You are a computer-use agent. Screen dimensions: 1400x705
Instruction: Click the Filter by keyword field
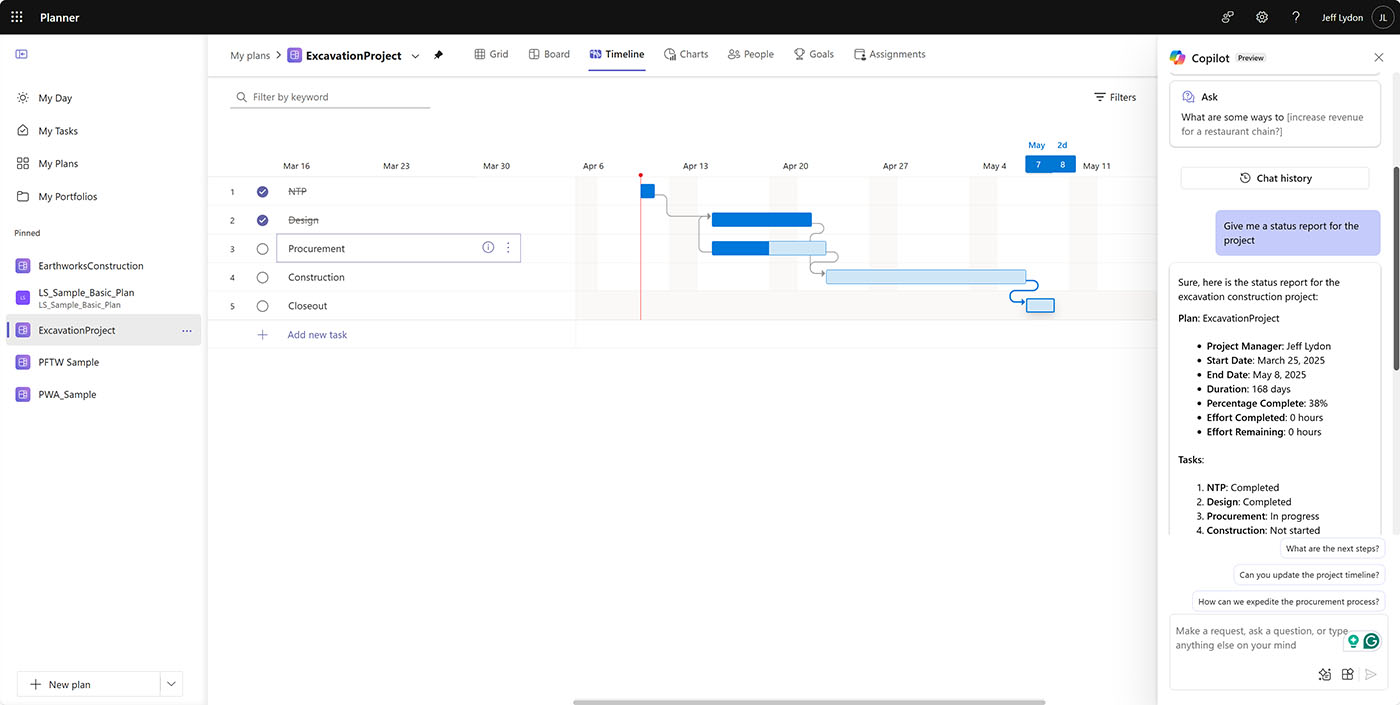(x=330, y=97)
